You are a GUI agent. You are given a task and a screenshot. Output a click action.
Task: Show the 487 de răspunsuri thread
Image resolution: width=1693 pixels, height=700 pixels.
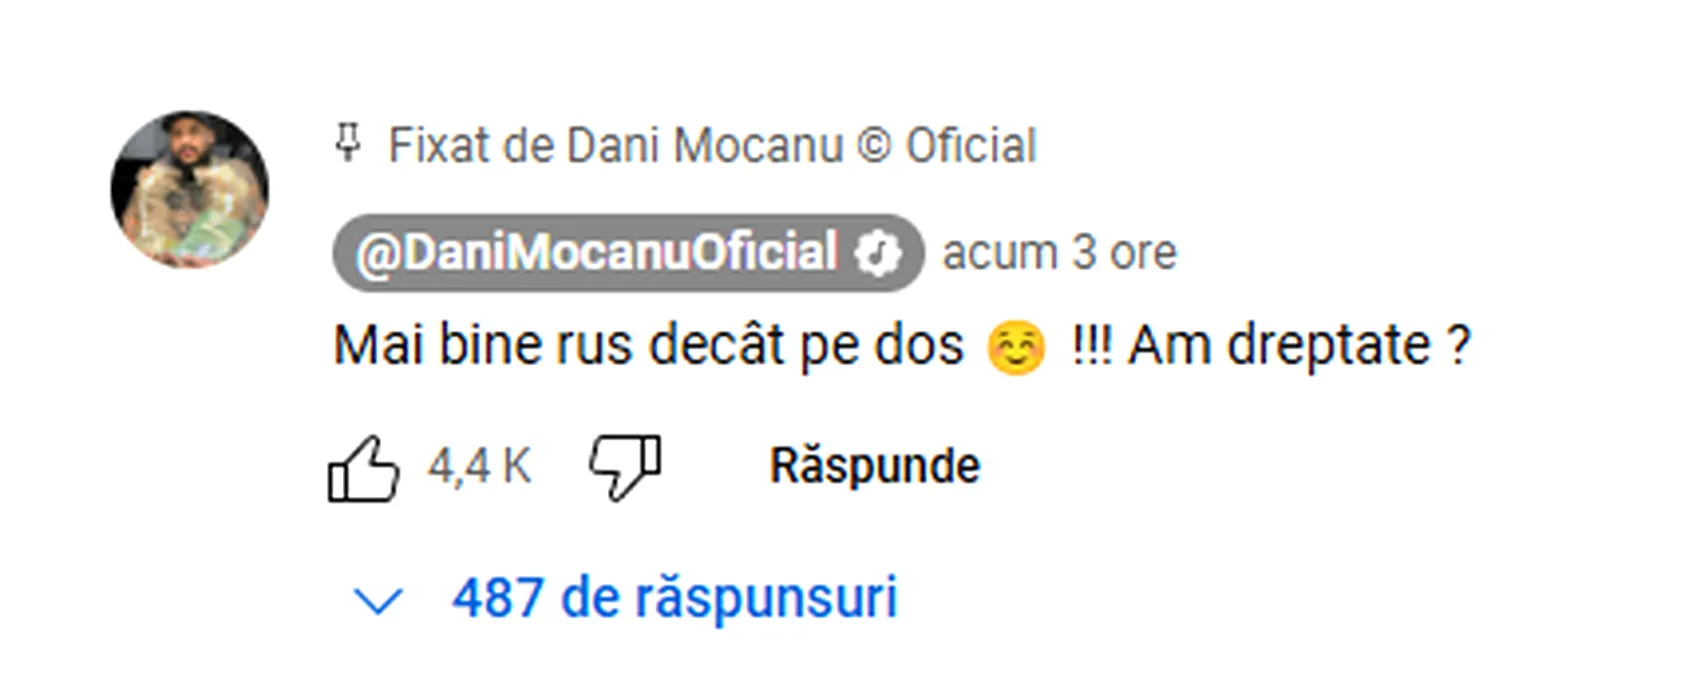tap(675, 599)
